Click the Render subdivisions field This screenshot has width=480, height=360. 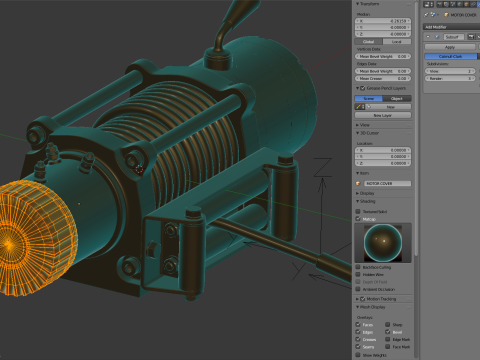pos(450,79)
